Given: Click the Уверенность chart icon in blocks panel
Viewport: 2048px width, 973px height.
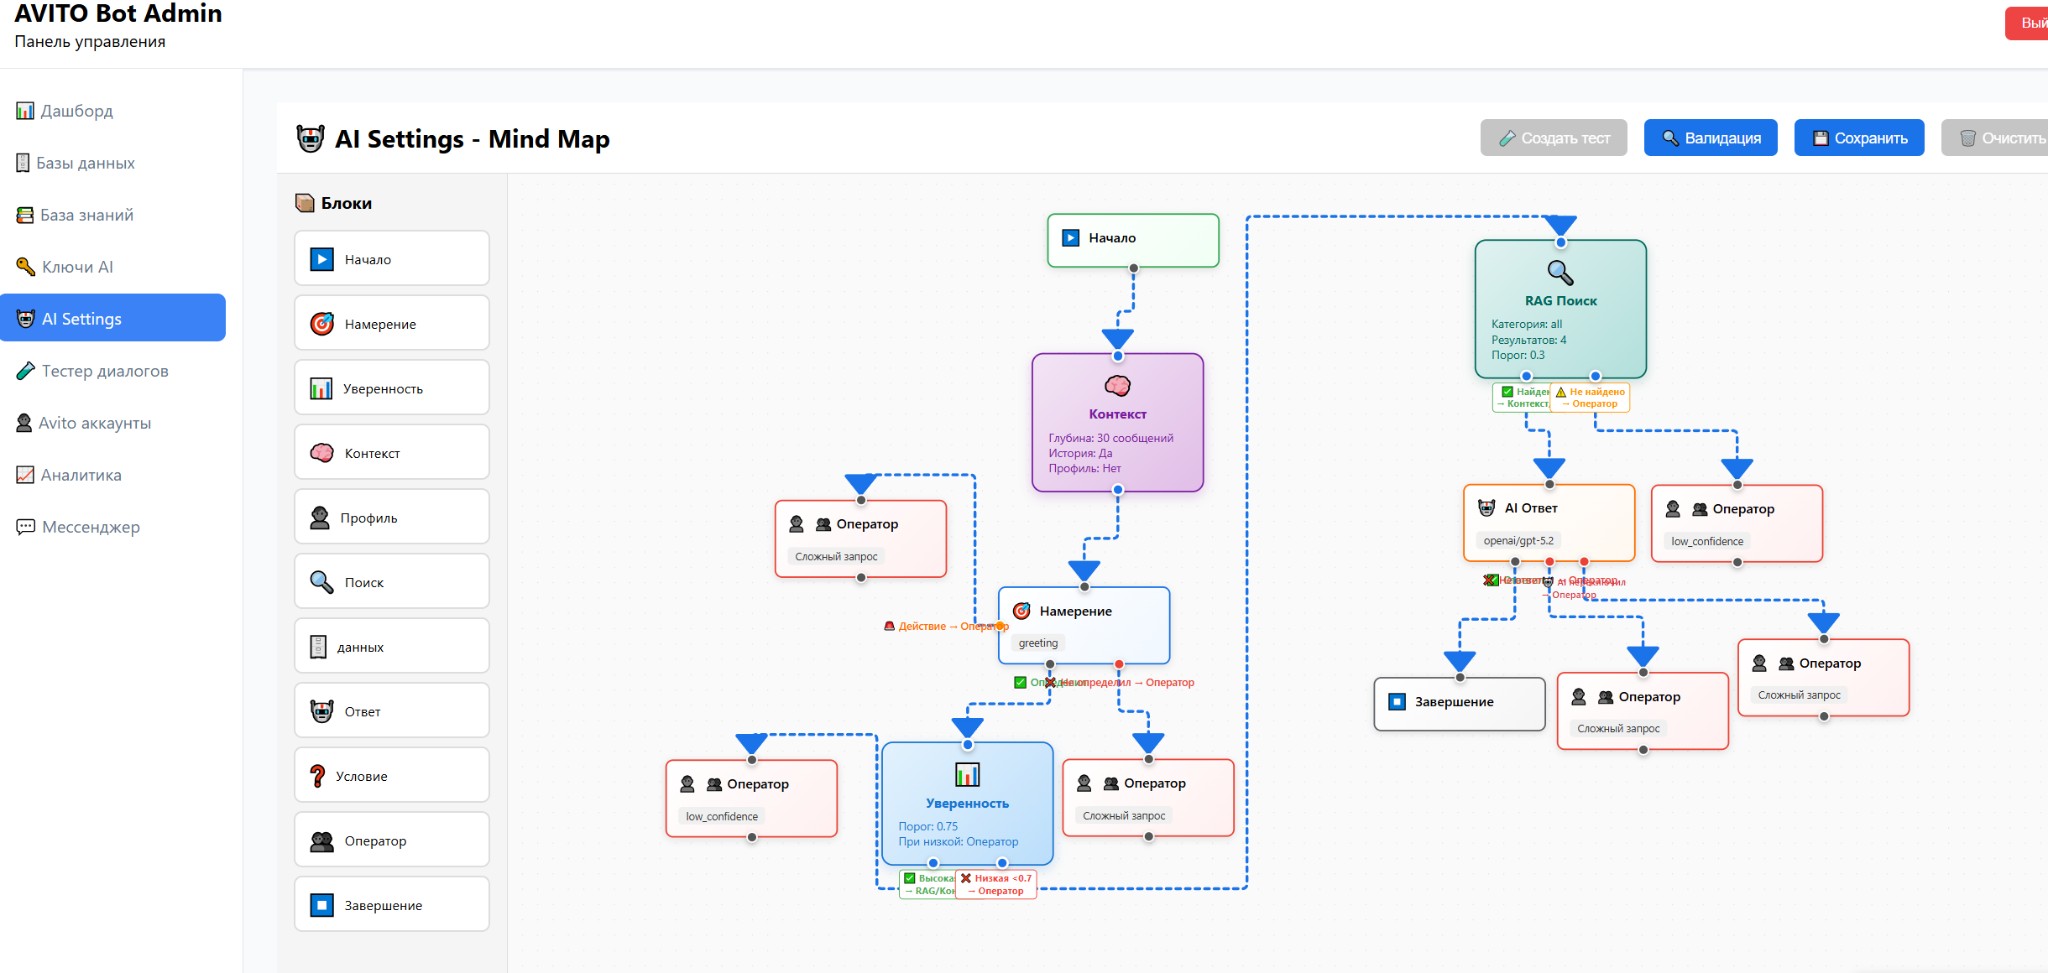Looking at the screenshot, I should 321,389.
